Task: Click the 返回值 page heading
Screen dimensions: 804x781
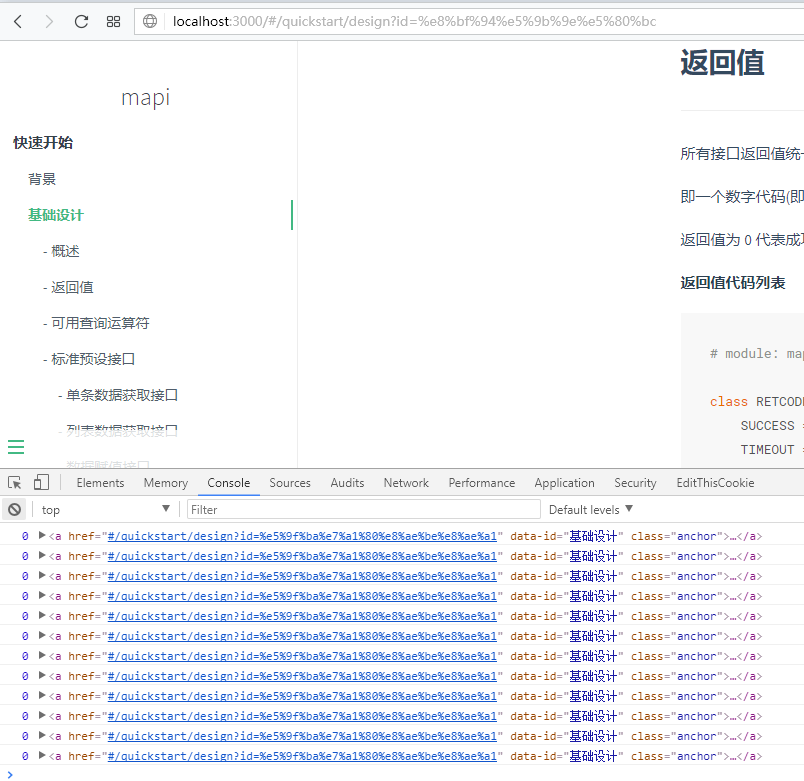Action: [722, 63]
